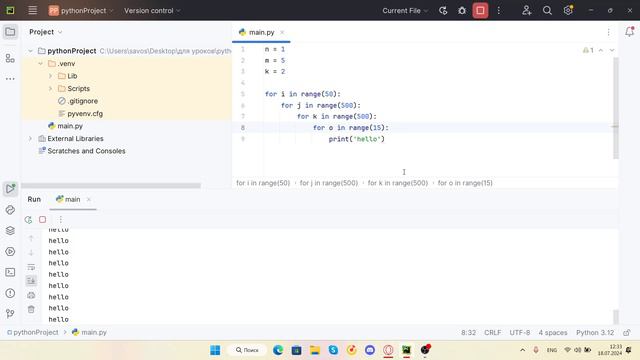Open pythonProject dropdown in title bar
The width and height of the screenshot is (640, 360).
pyautogui.click(x=81, y=11)
